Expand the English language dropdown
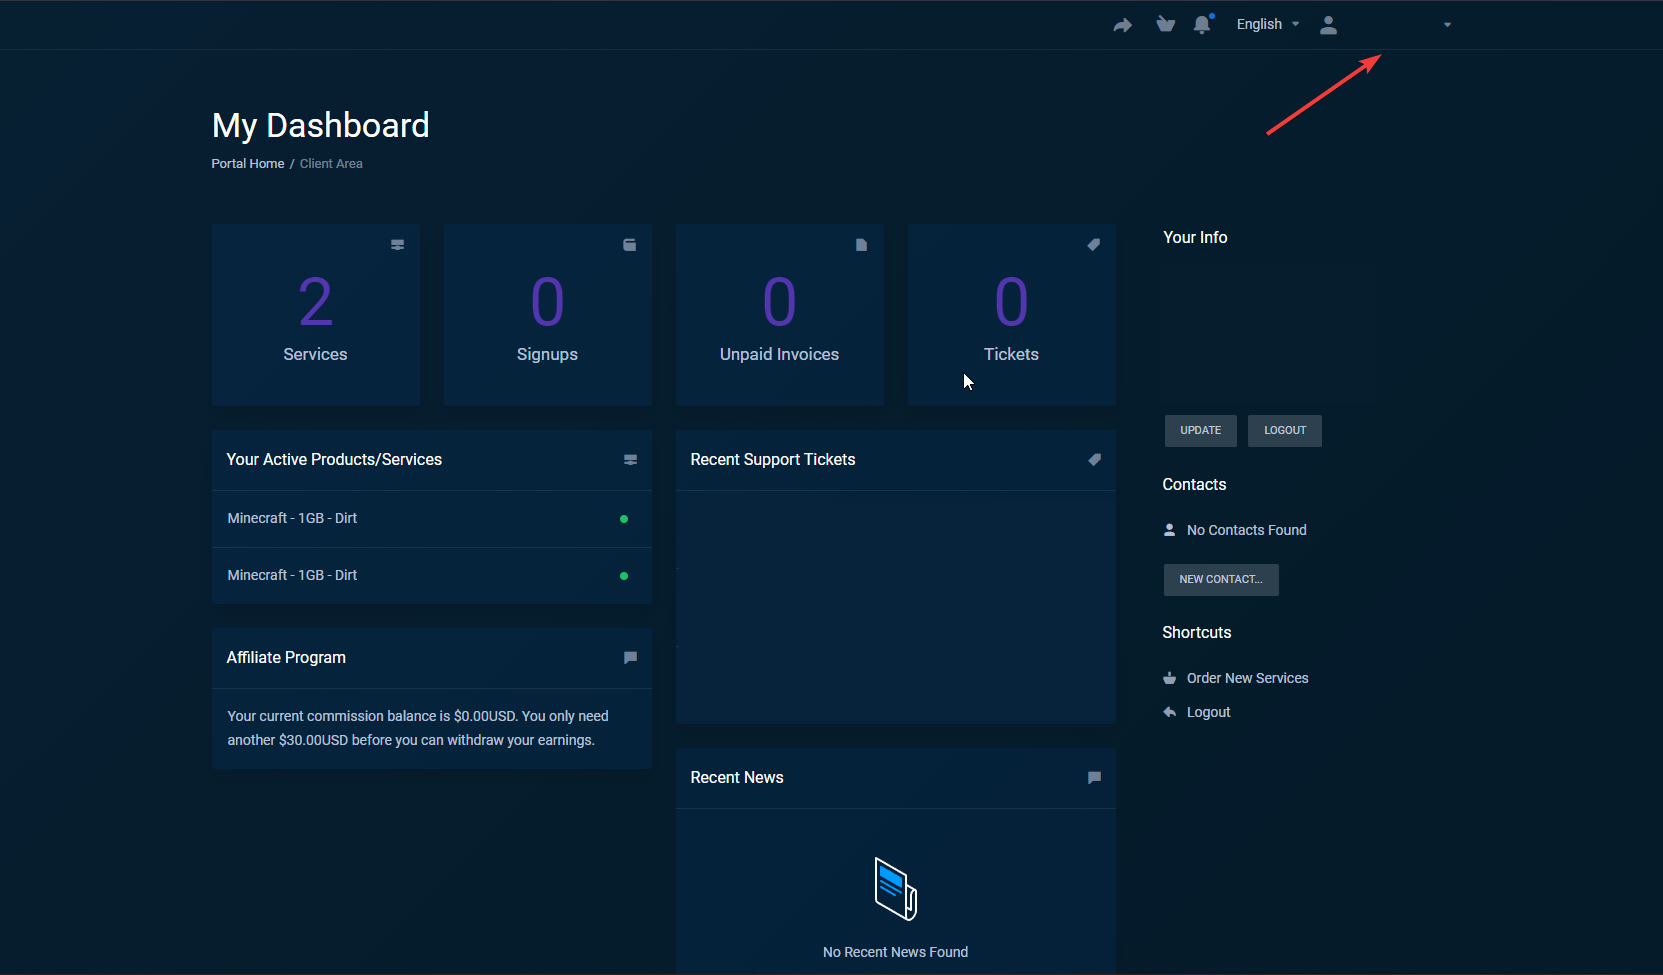1663x975 pixels. pos(1267,25)
